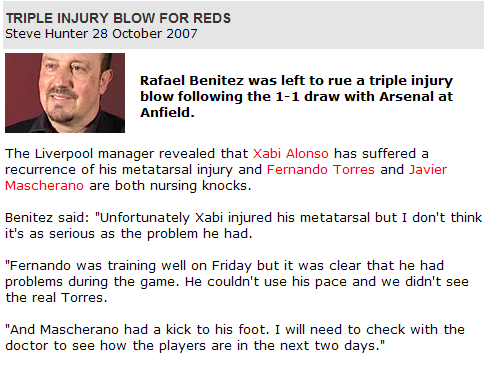The image size is (484, 365).
Task: Click 'Unfortunately Xabi' in the first quote
Action: pyautogui.click(x=161, y=218)
